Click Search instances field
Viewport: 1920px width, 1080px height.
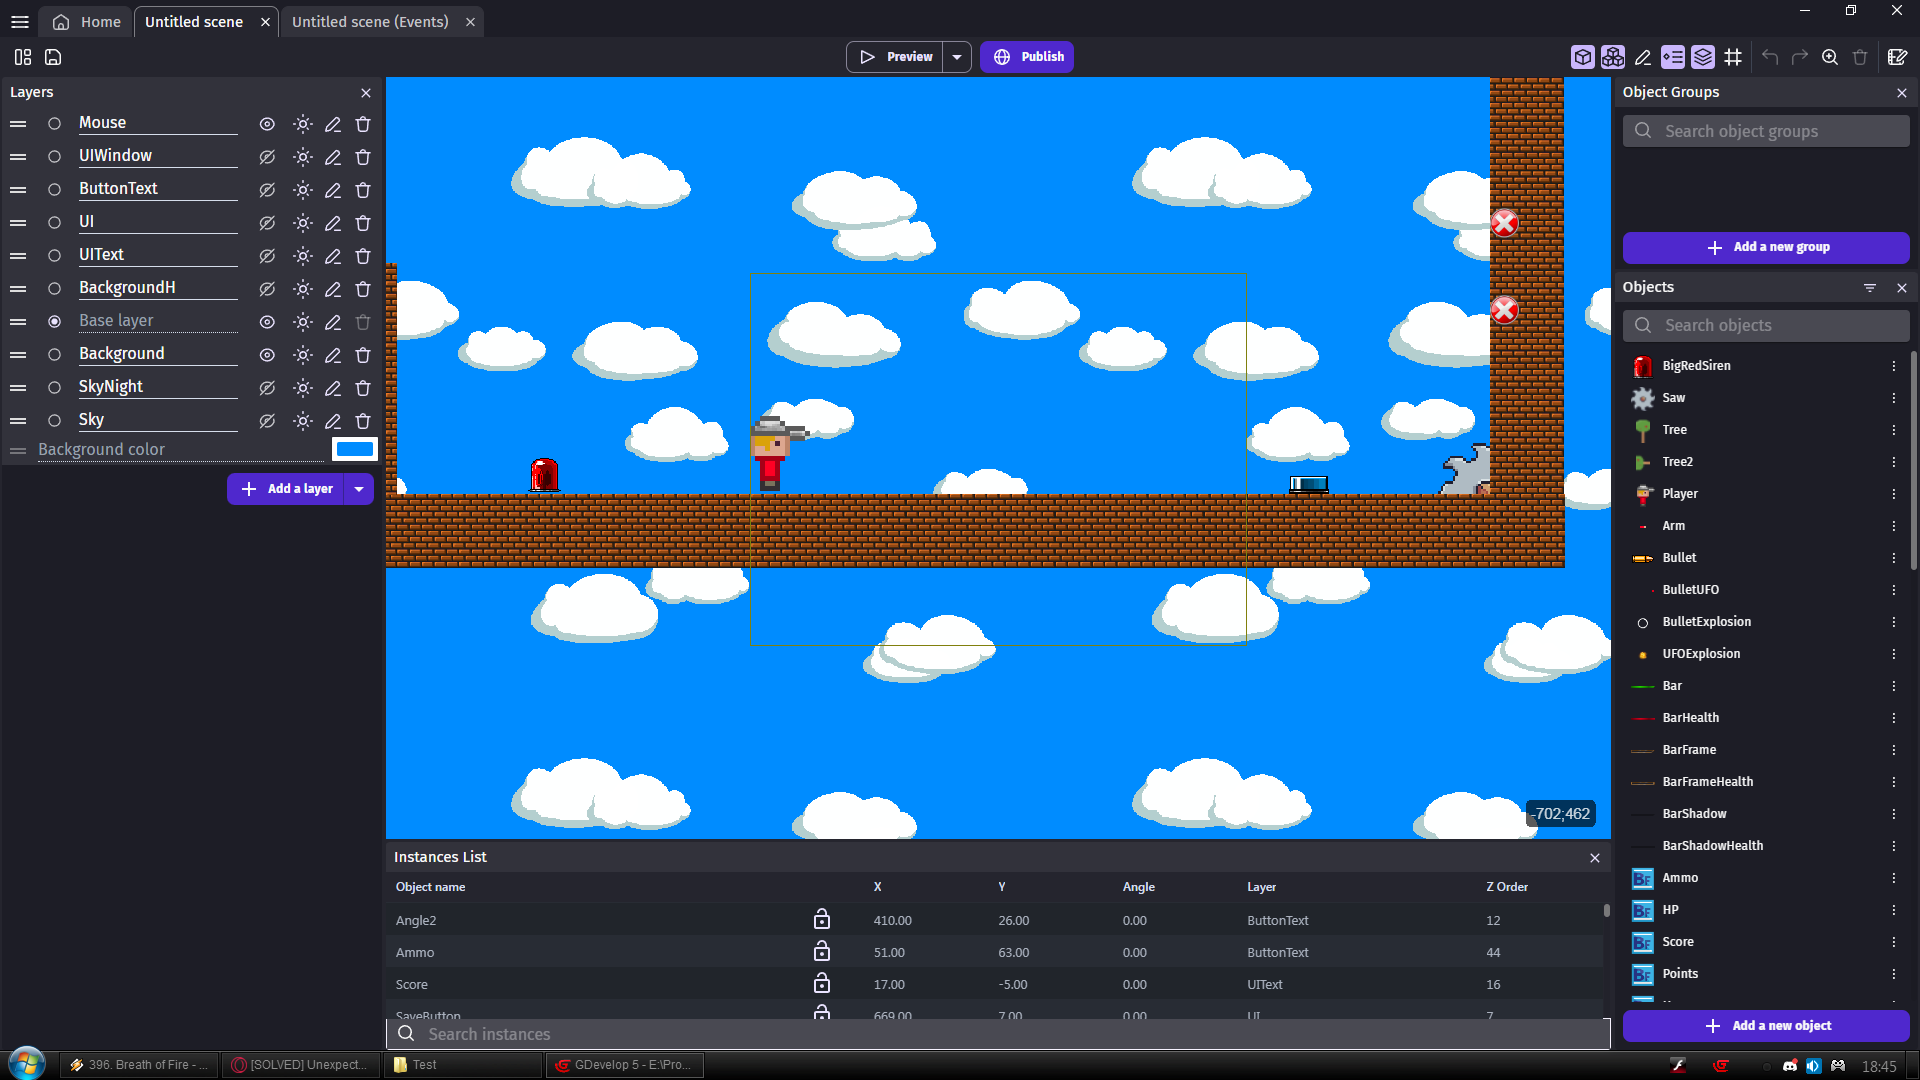pos(998,1034)
